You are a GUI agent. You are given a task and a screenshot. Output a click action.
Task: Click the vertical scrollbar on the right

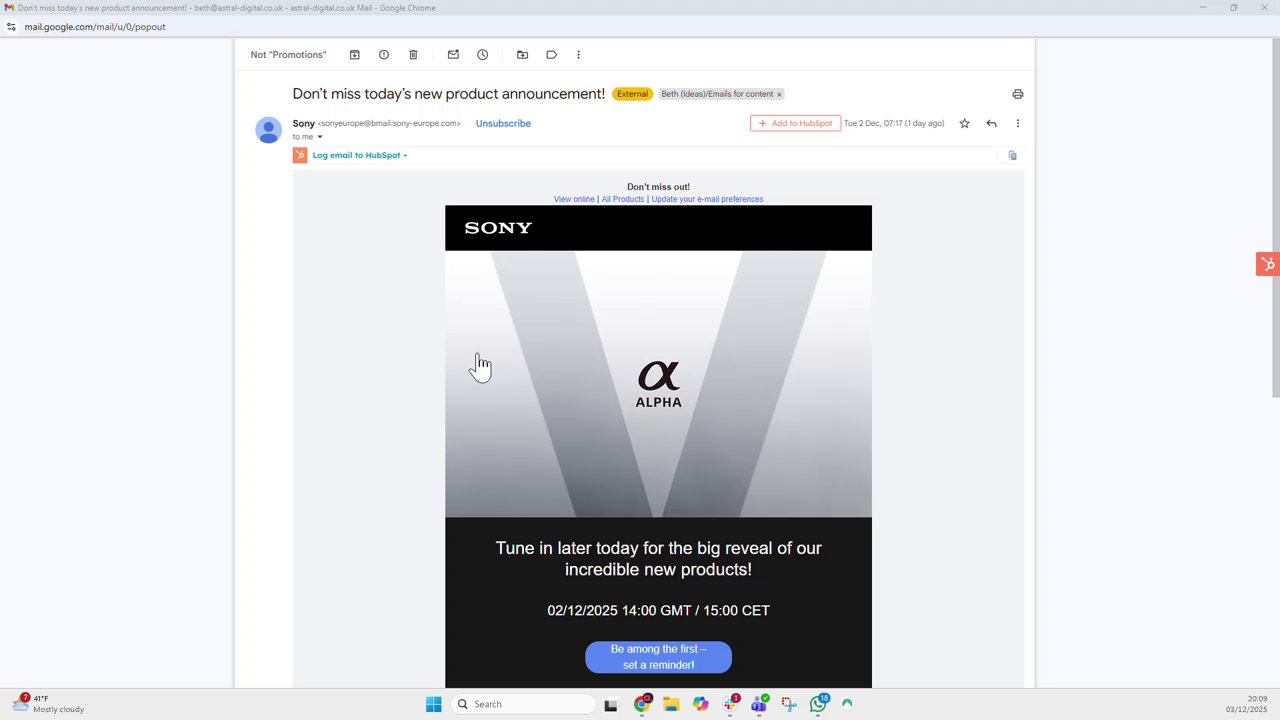(x=1275, y=218)
